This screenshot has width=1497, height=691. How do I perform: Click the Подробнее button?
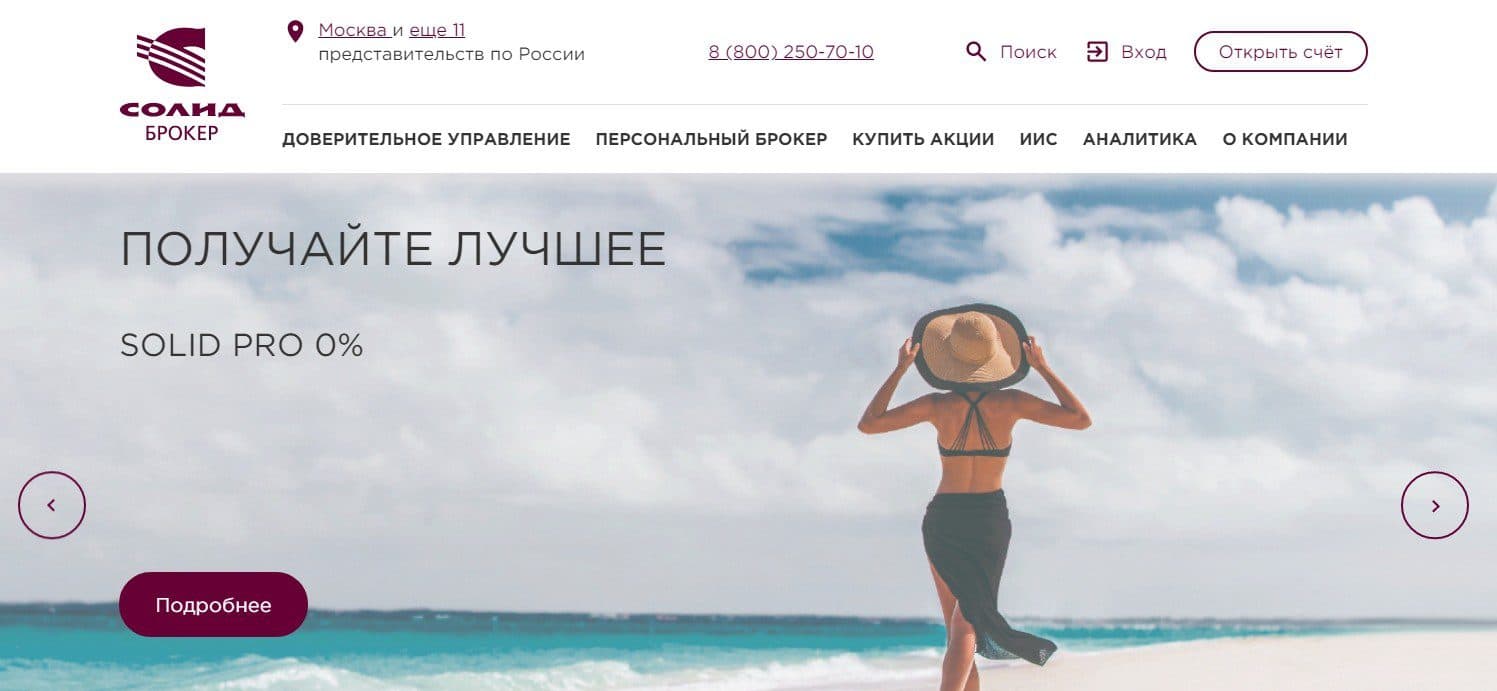coord(213,605)
